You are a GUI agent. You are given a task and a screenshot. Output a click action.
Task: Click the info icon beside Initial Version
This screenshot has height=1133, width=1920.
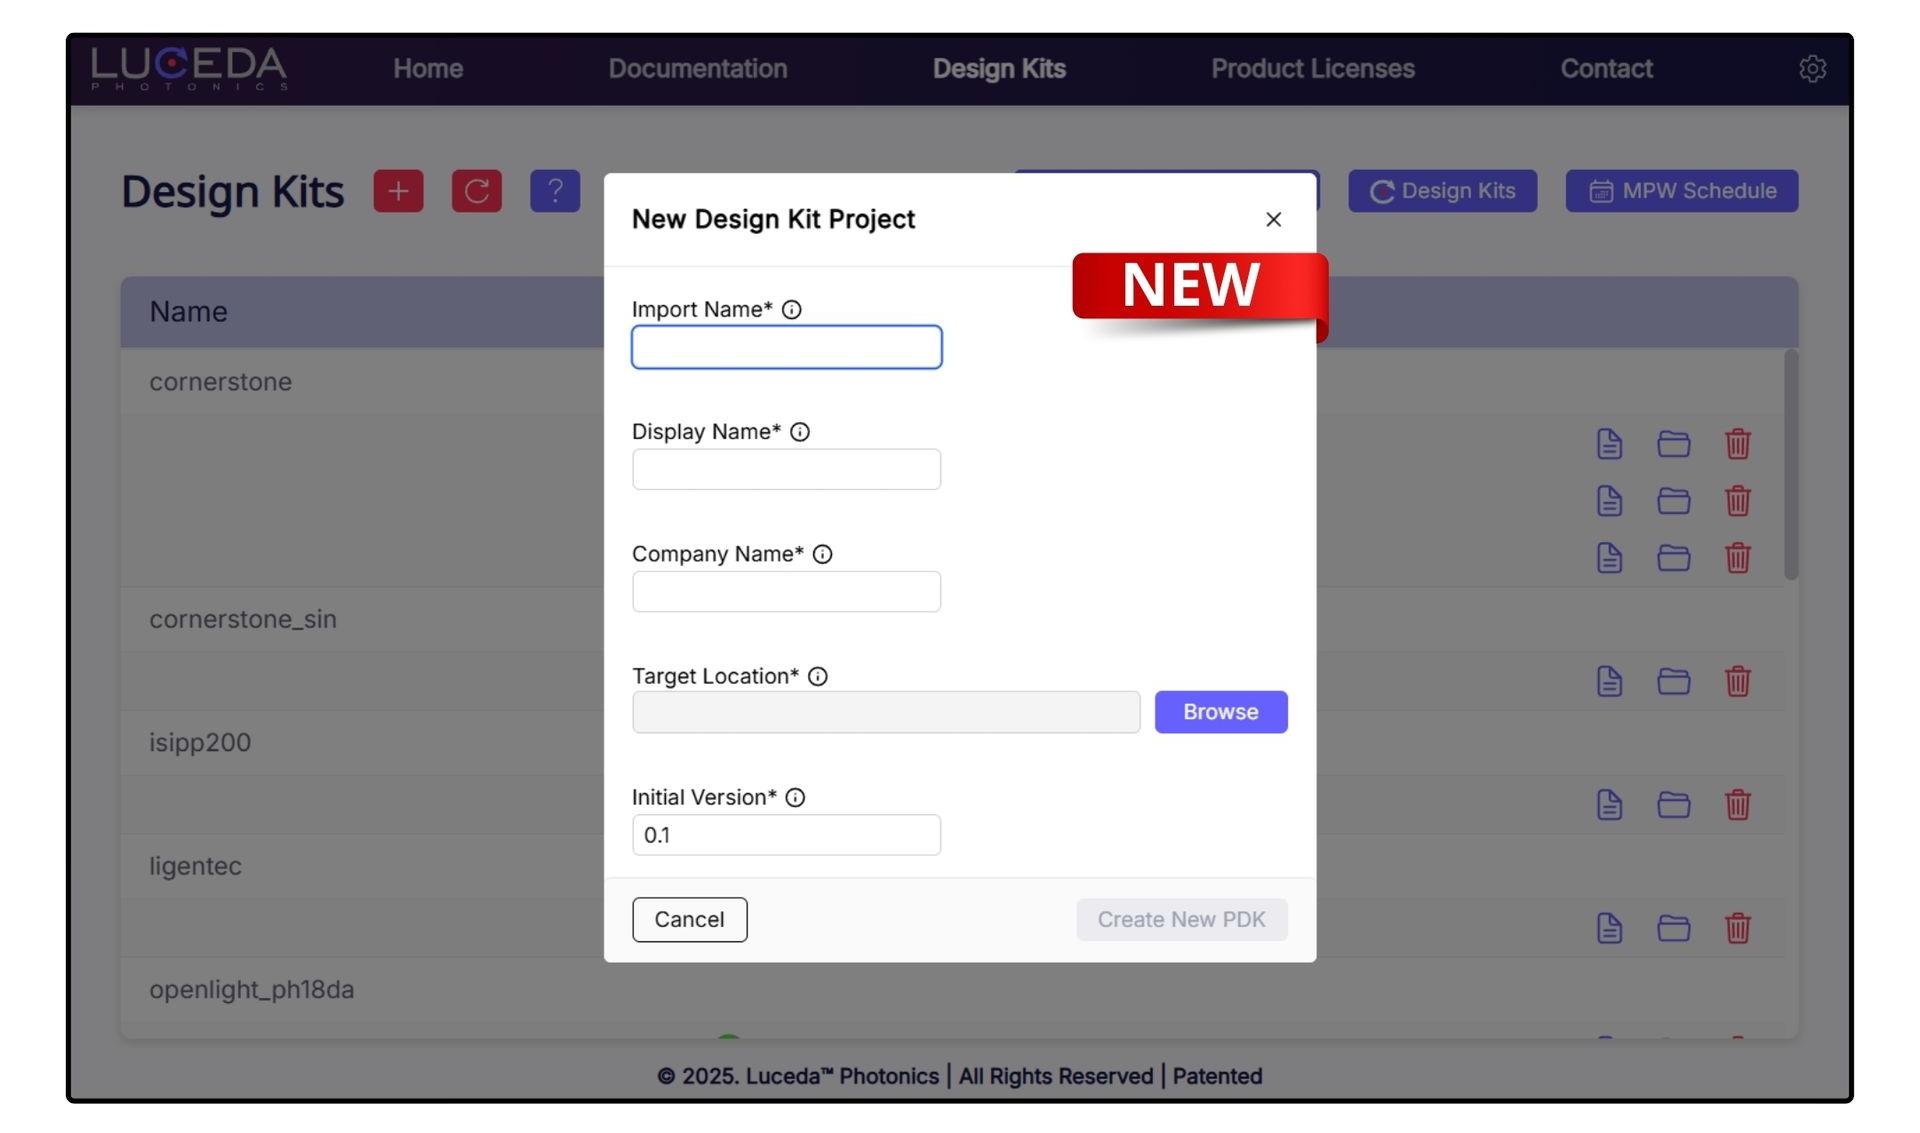pyautogui.click(x=795, y=798)
